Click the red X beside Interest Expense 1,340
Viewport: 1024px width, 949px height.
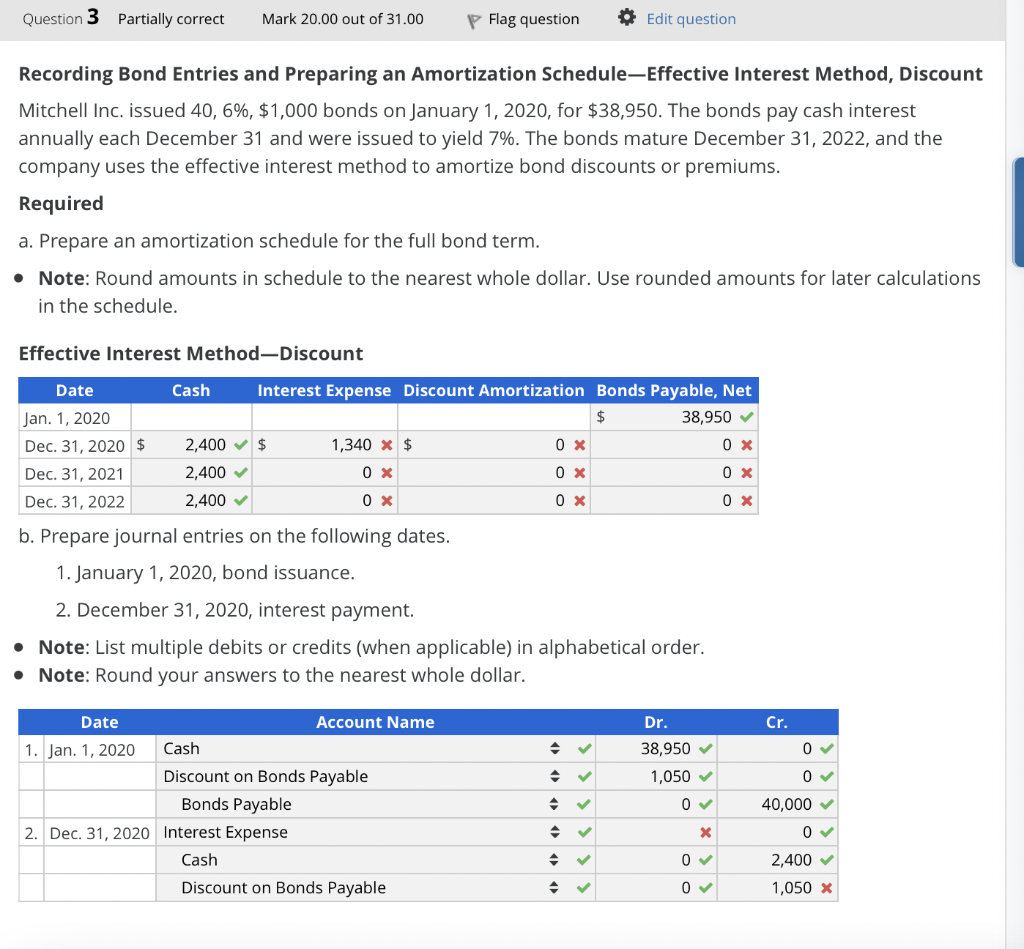(x=388, y=444)
